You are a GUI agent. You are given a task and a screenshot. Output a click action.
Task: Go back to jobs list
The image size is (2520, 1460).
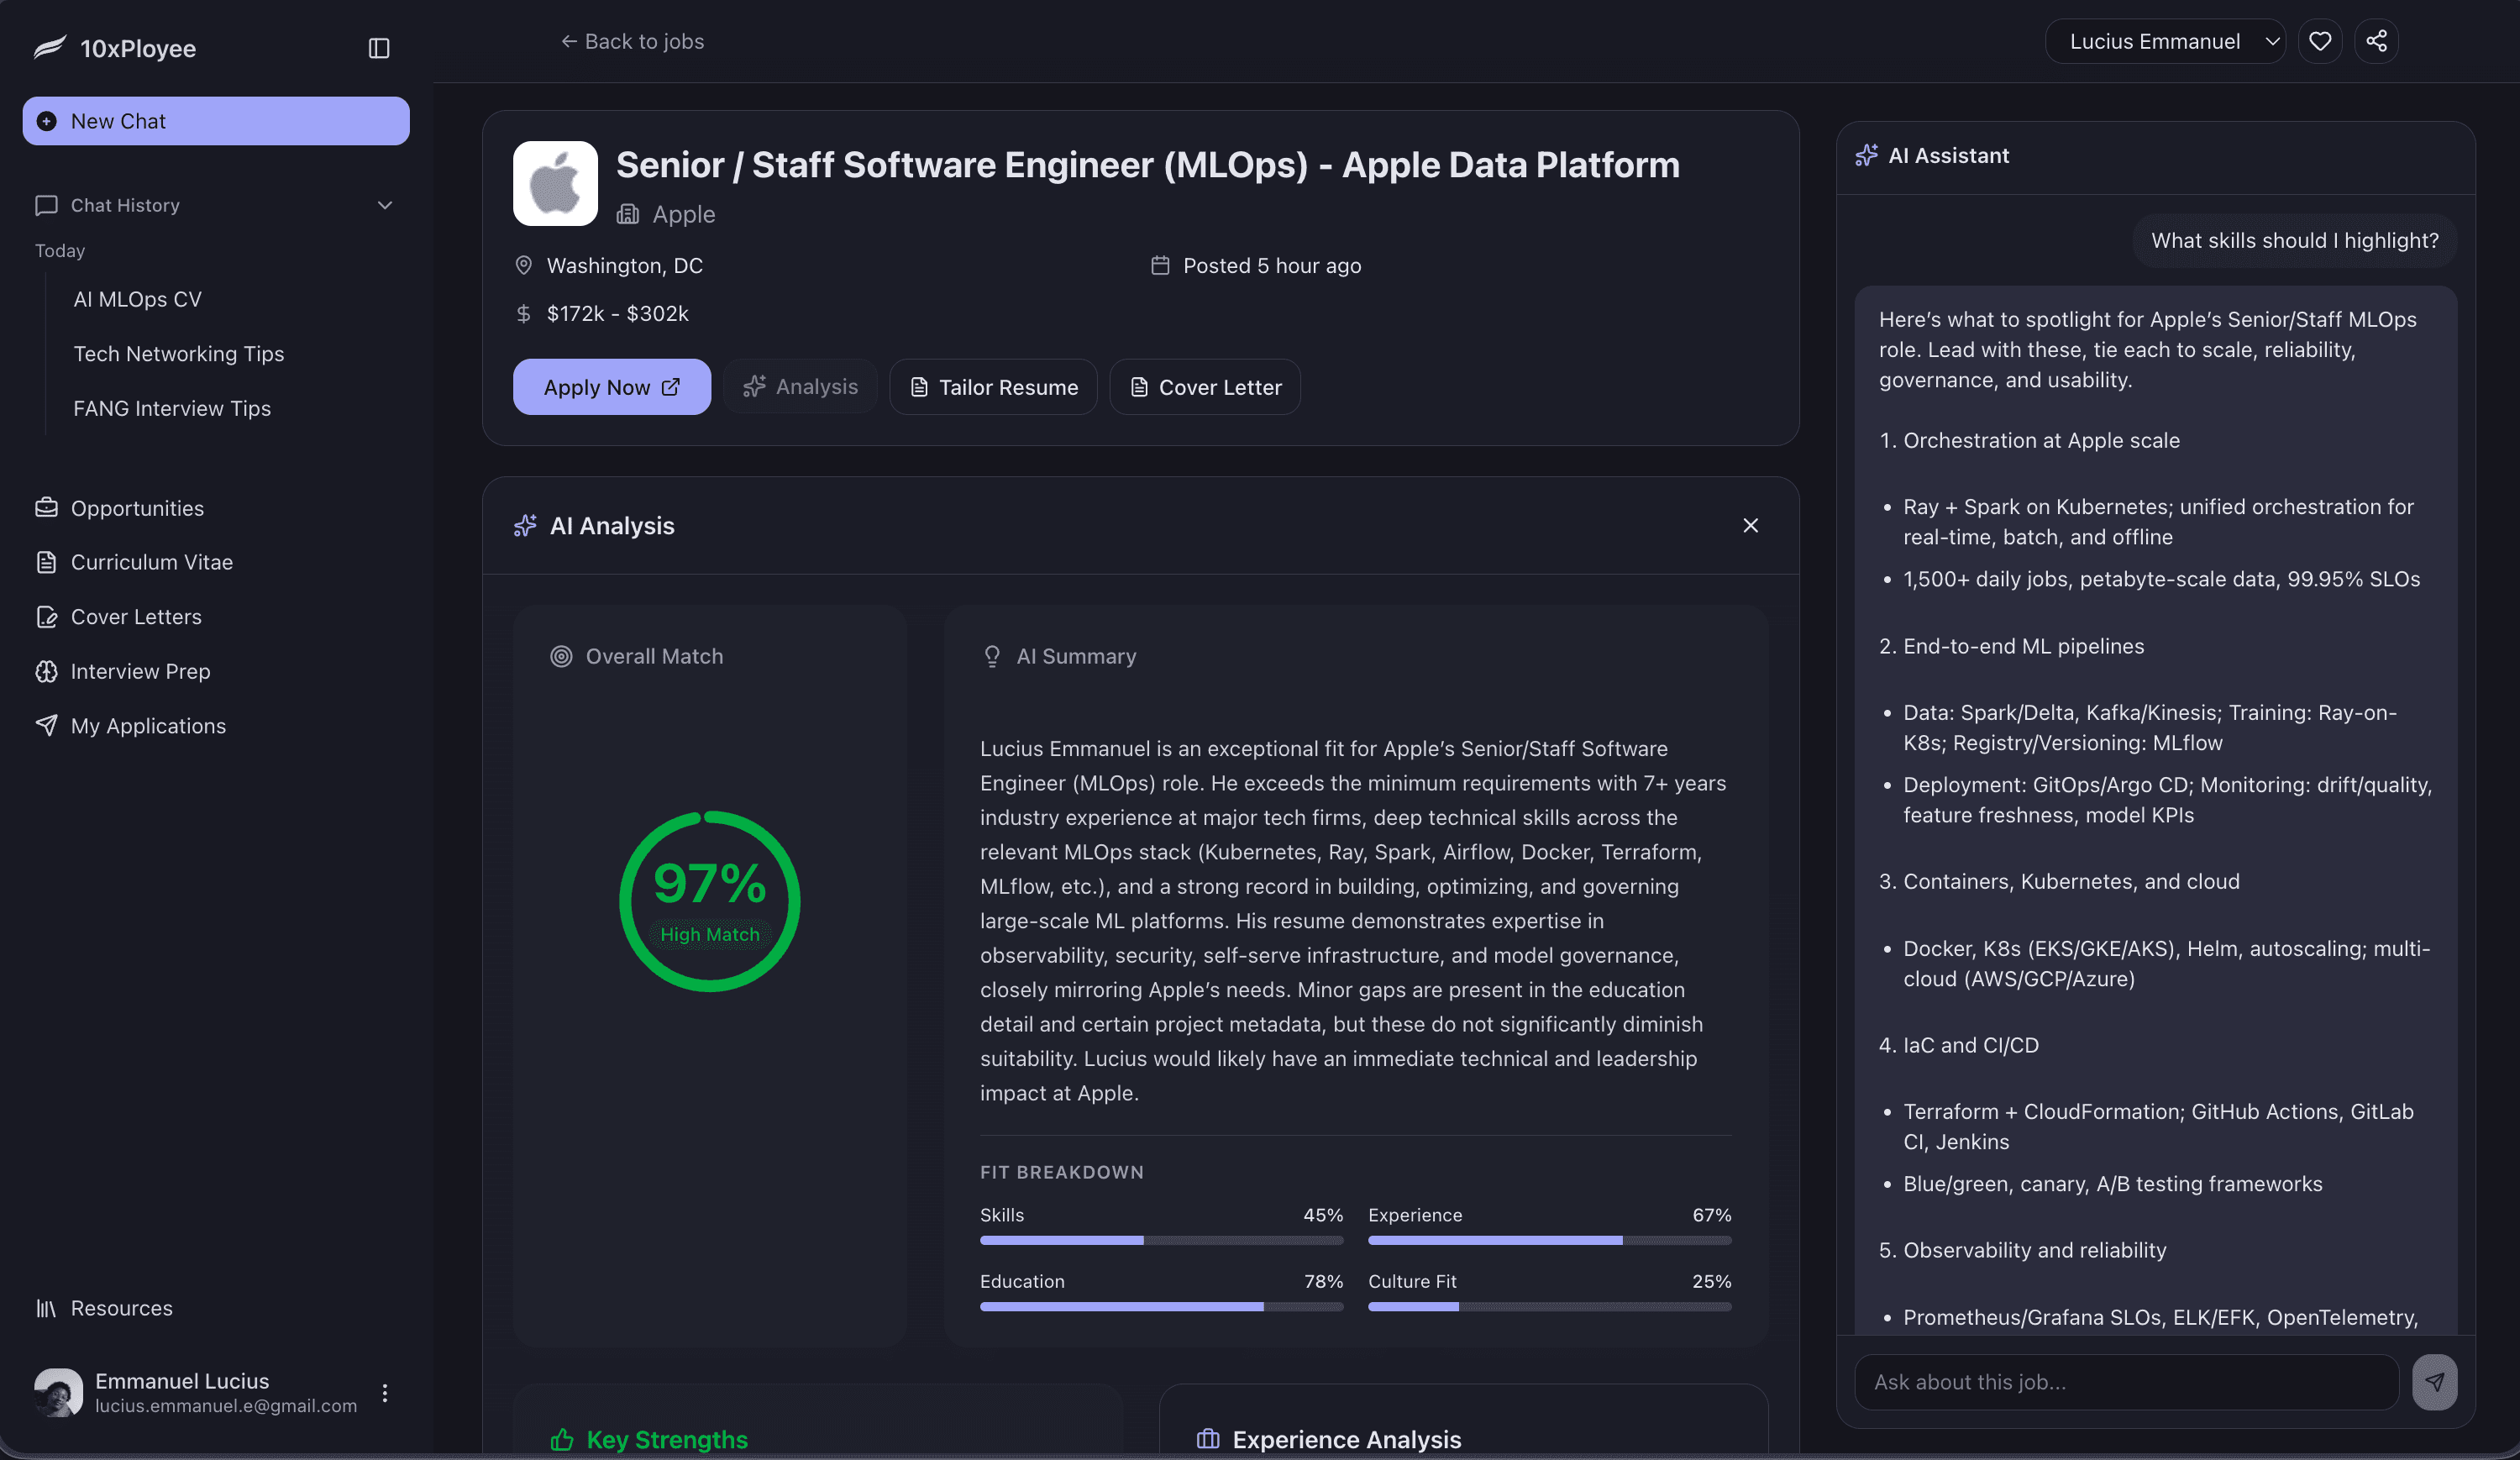pyautogui.click(x=632, y=41)
